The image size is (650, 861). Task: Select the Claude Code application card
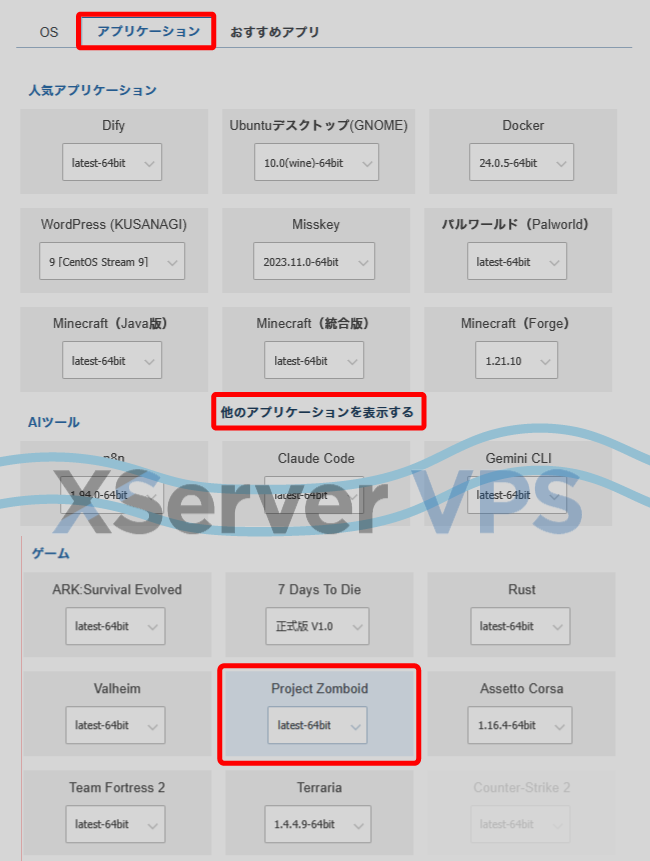(316, 459)
